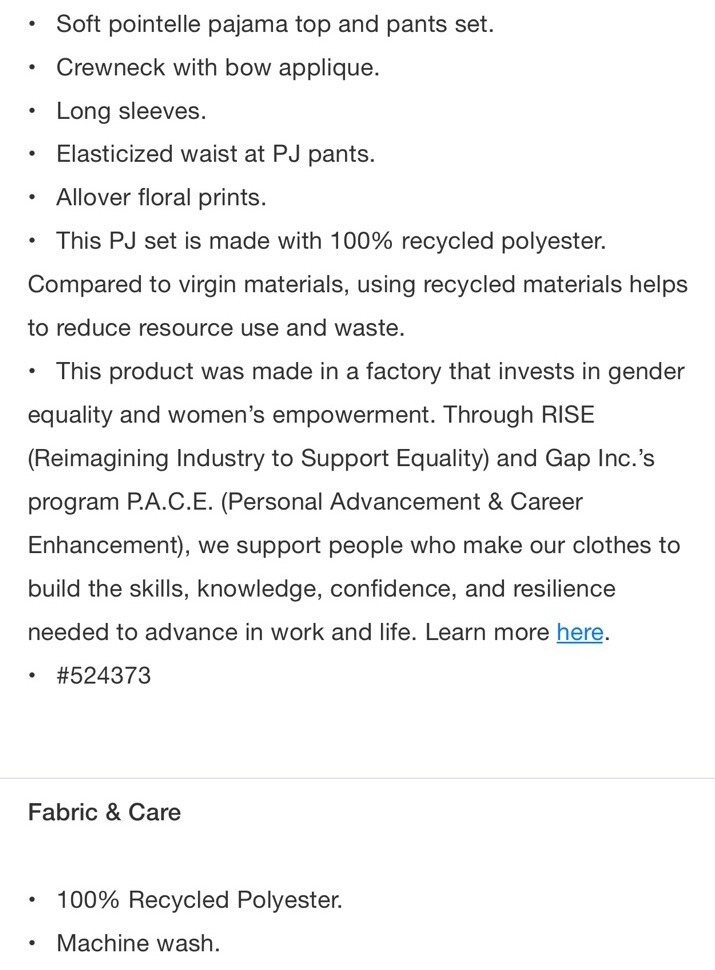Click the 'build the skills, knowledge' line
The image size is (715, 970).
point(322,588)
